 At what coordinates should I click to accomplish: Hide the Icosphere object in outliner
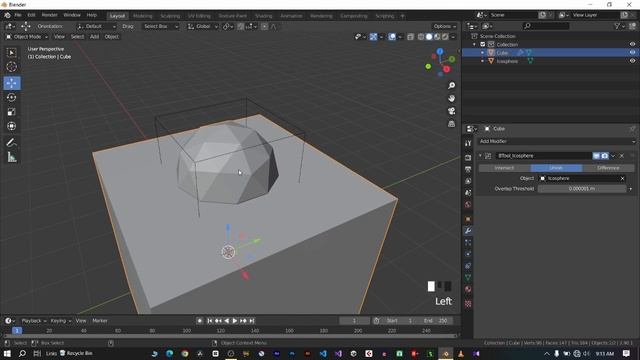632,61
